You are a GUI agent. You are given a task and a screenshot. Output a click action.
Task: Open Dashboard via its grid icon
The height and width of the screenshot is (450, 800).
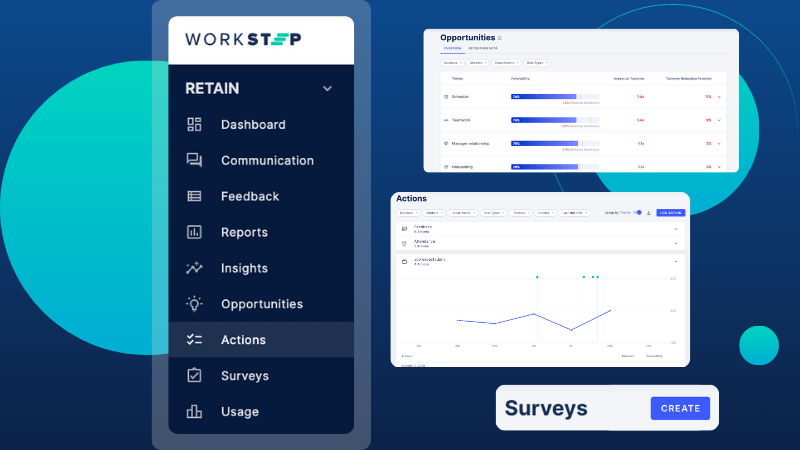(194, 124)
